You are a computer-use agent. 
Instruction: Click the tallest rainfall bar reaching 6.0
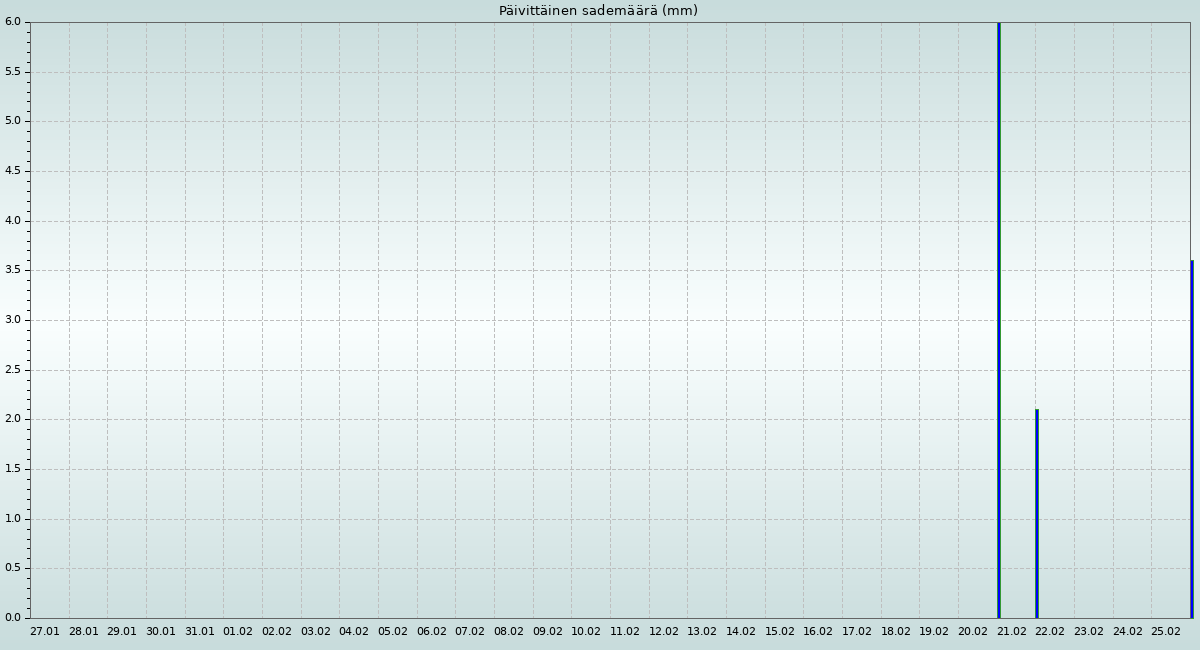tap(998, 320)
